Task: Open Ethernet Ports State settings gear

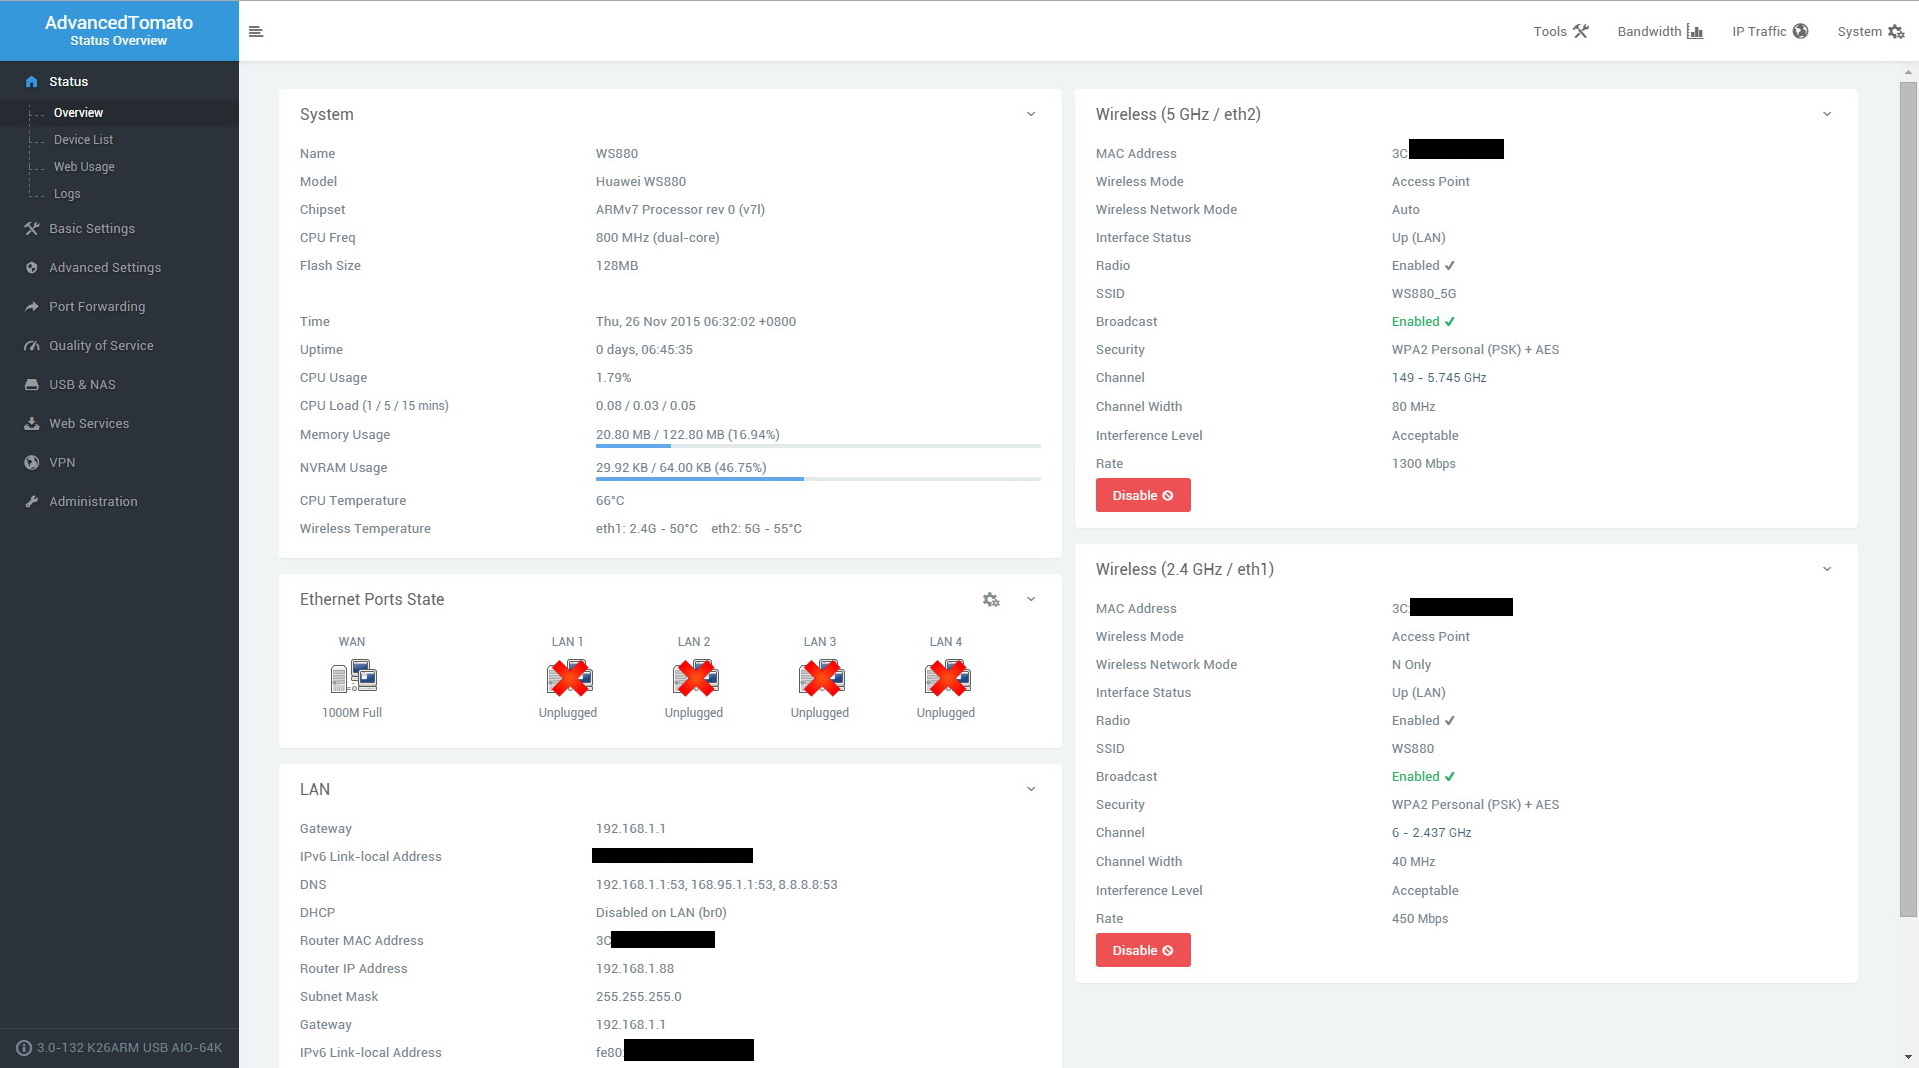Action: (x=991, y=600)
